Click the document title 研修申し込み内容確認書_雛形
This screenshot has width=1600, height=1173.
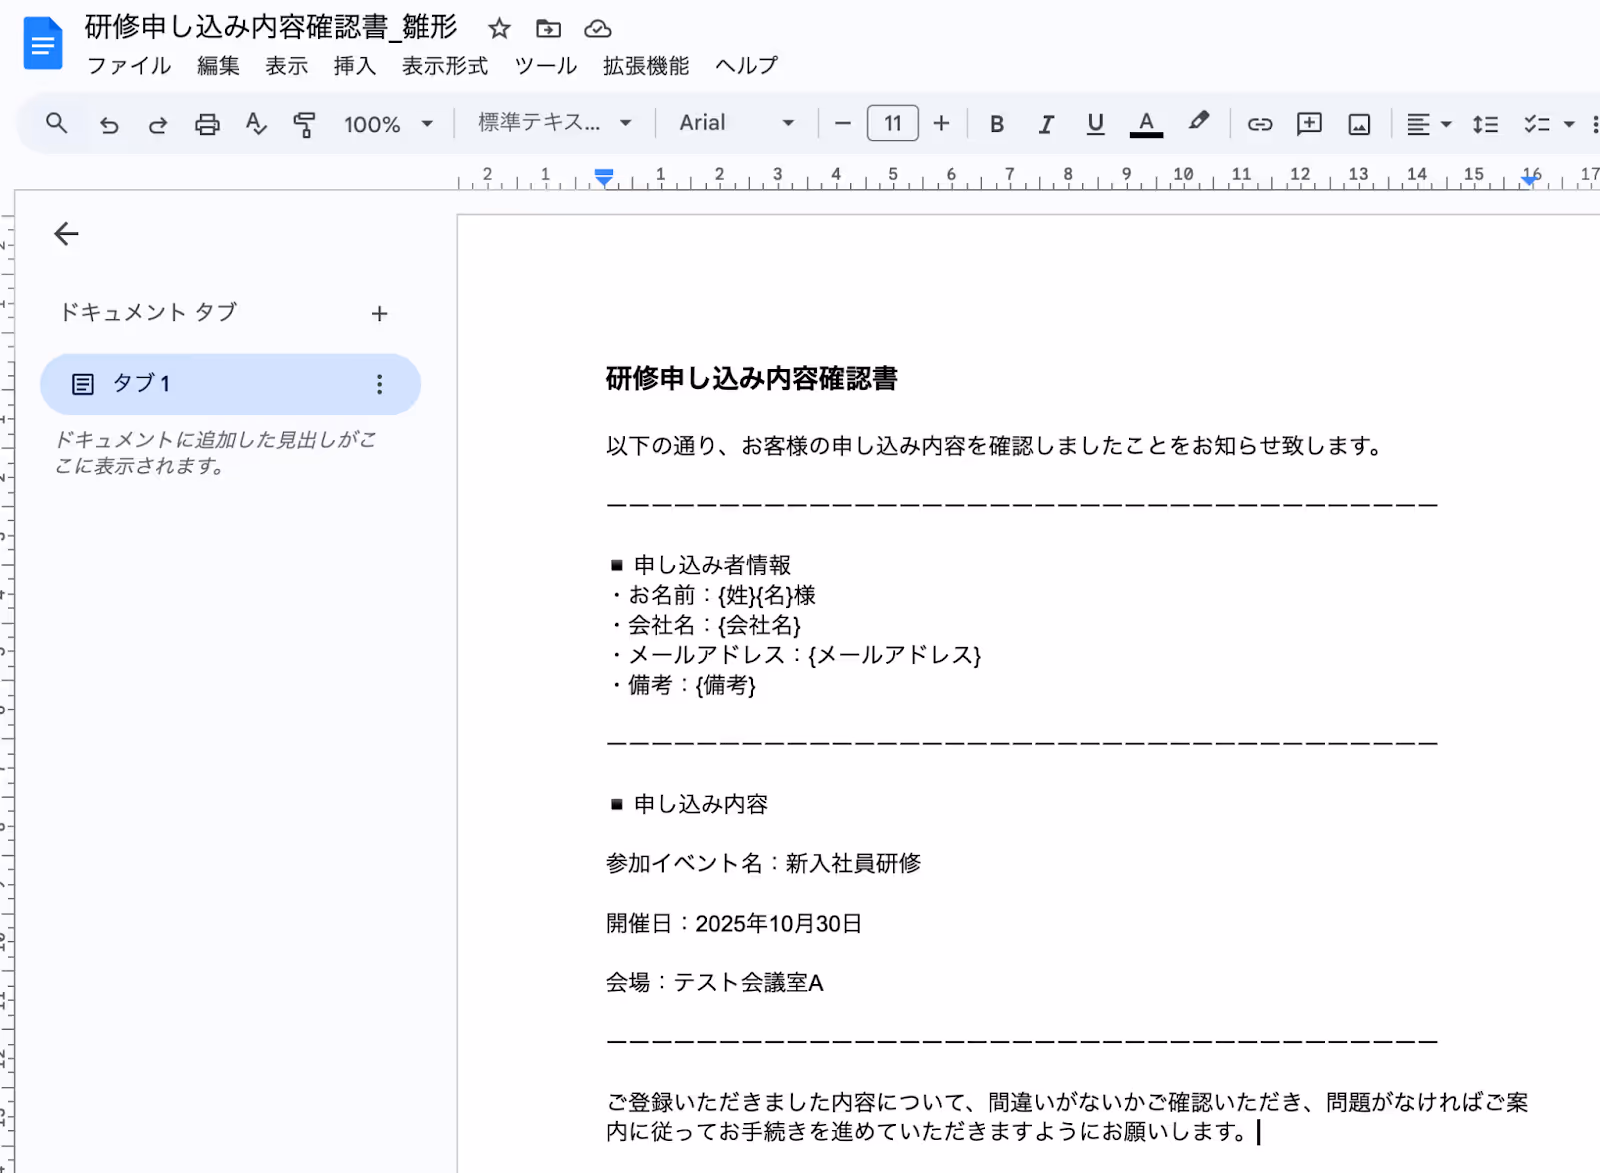pyautogui.click(x=271, y=27)
